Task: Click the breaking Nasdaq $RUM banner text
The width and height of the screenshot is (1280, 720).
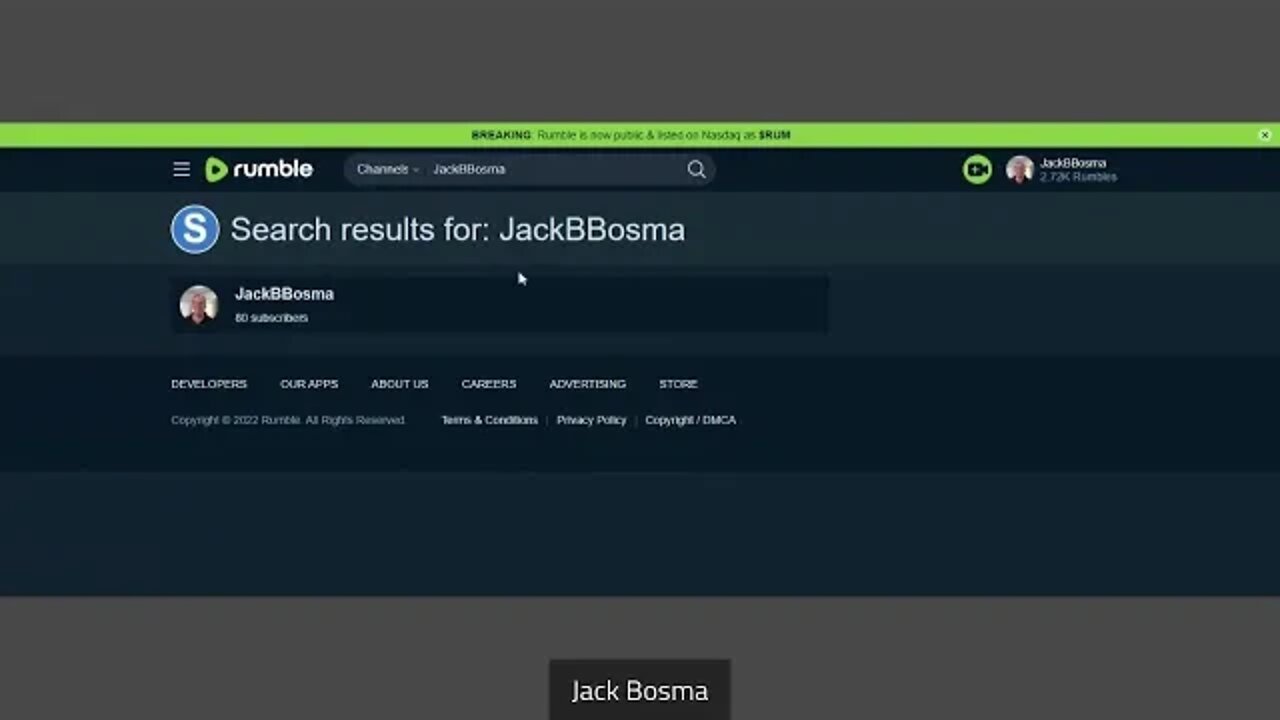Action: [631, 135]
